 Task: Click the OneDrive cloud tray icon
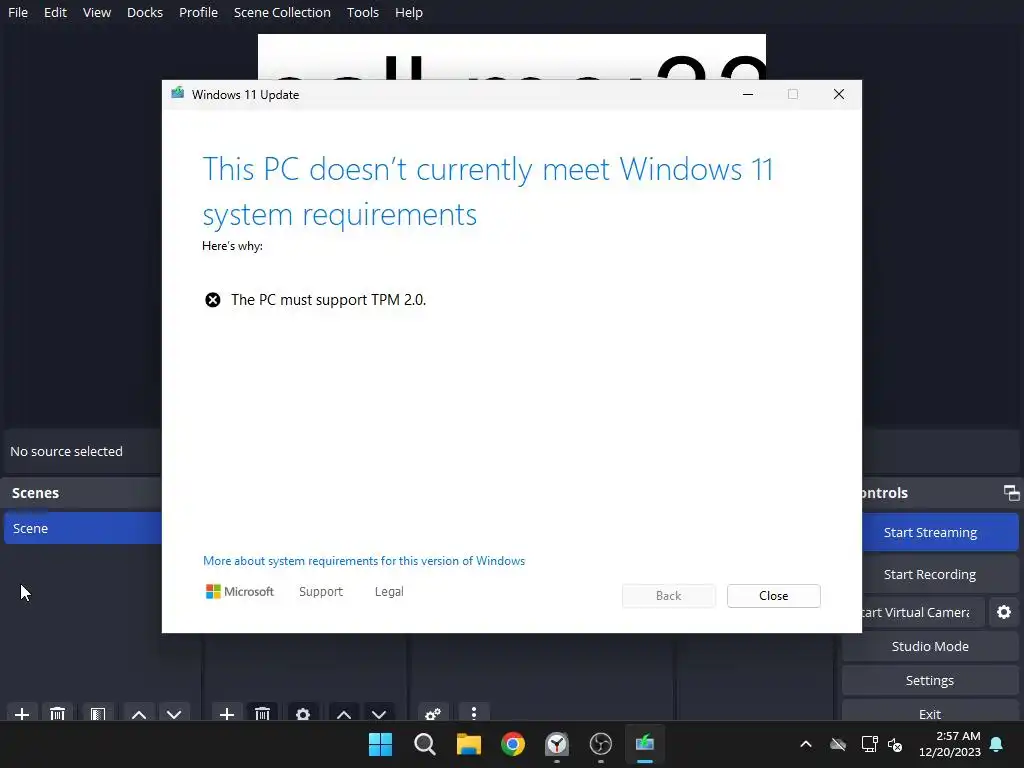[838, 744]
